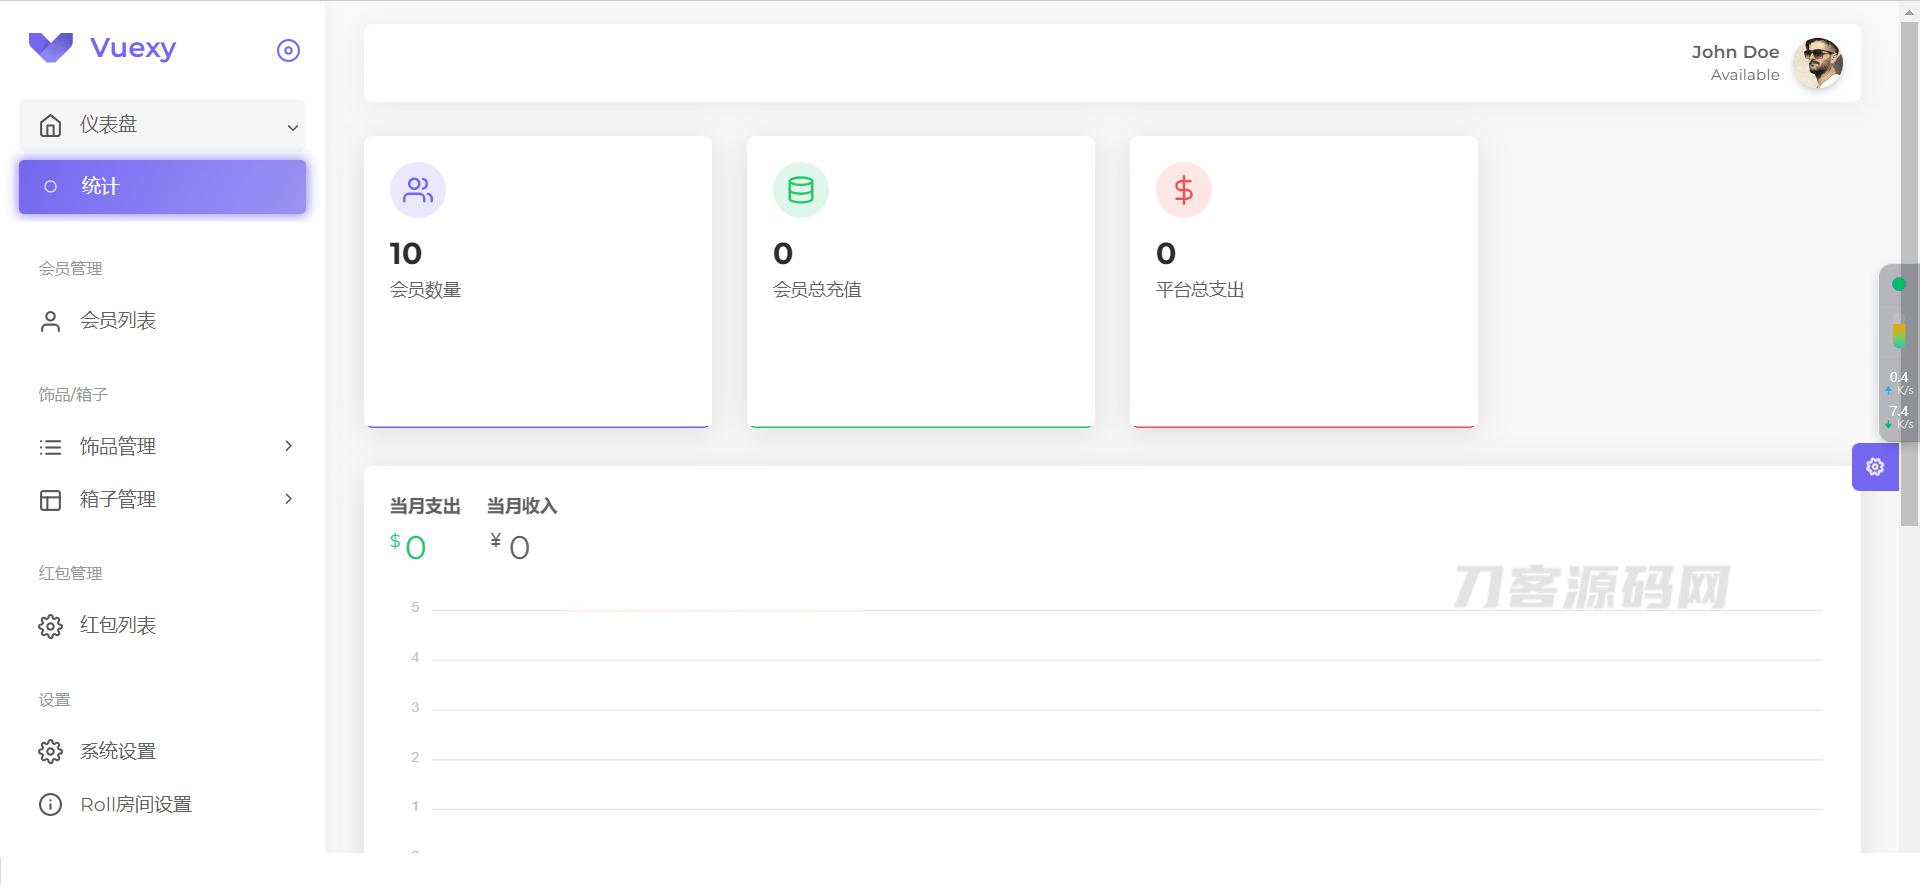The width and height of the screenshot is (1920, 885).
Task: Click the 会员管理 section header
Action: pyautogui.click(x=70, y=269)
